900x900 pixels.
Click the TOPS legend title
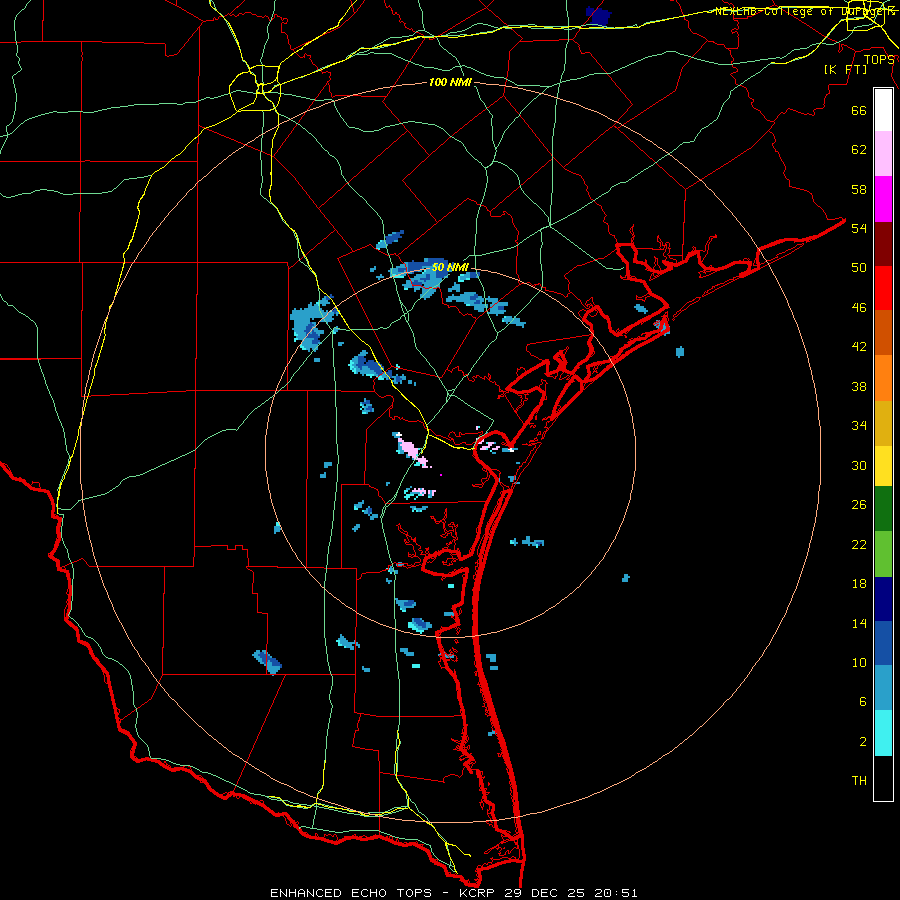coord(879,60)
